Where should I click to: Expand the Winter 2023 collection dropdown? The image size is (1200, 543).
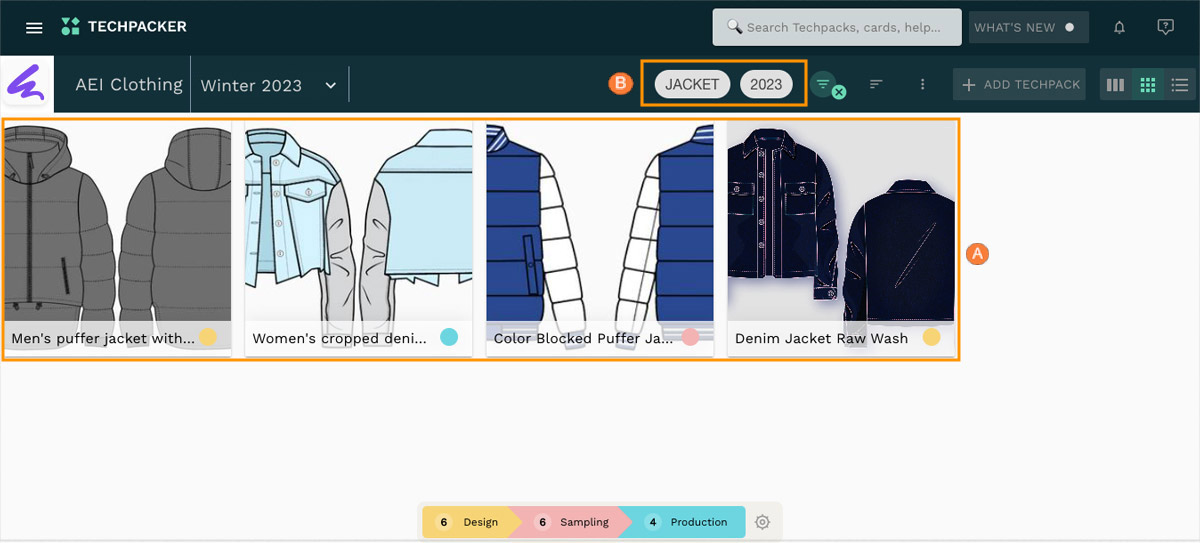point(330,86)
